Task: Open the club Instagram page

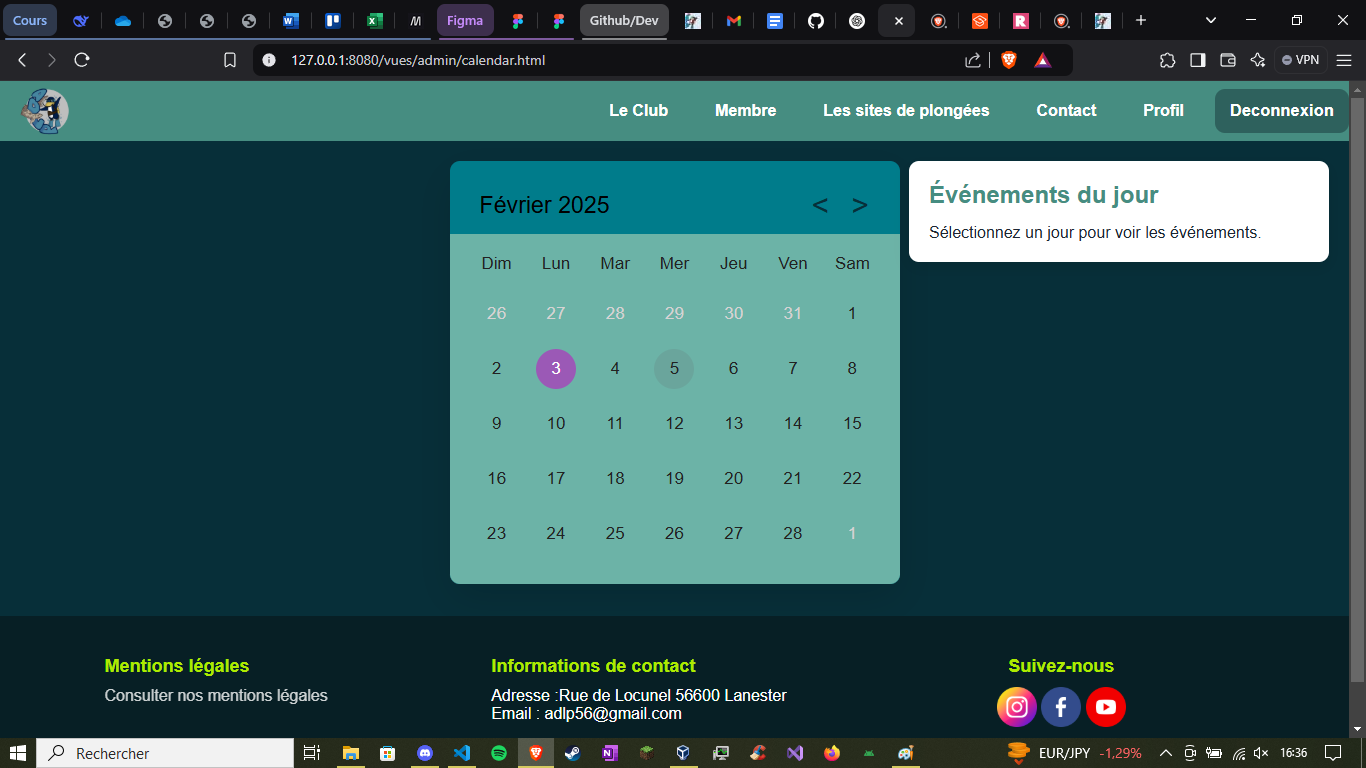Action: [x=1017, y=707]
